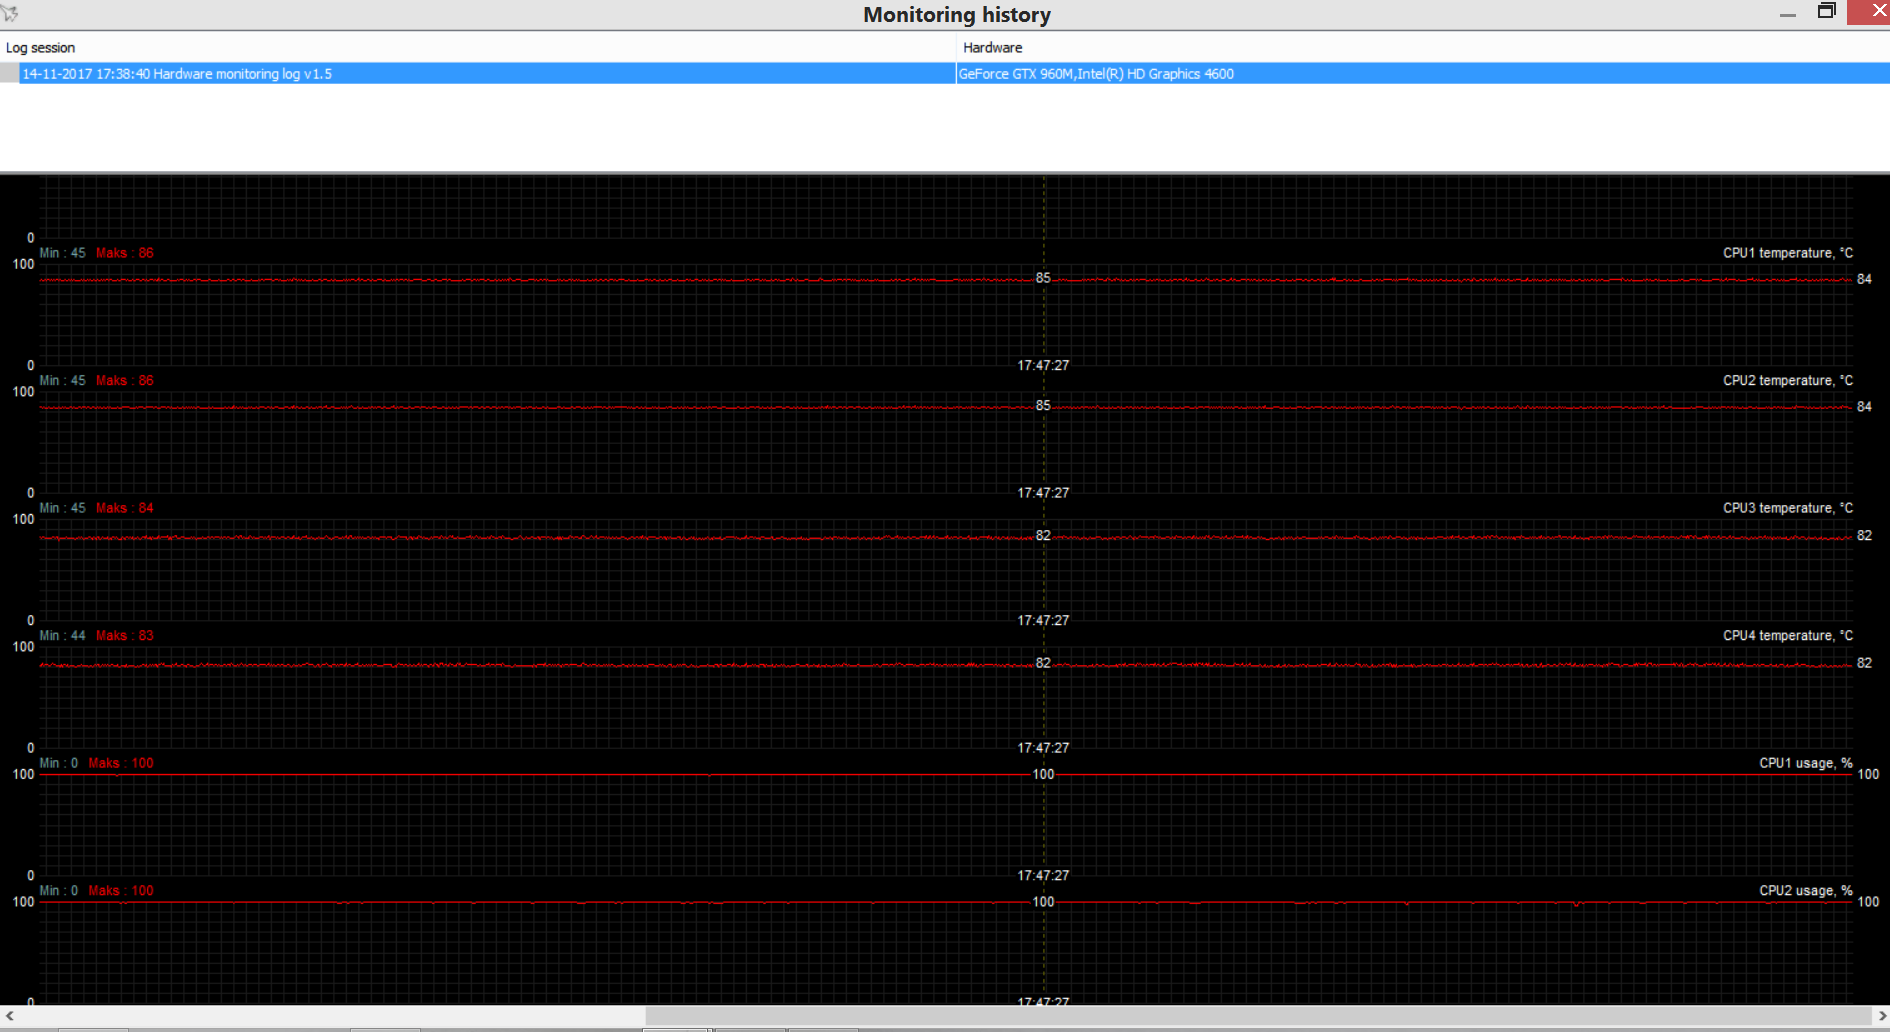Click current value 82 right of CPU3 temperature graph

(1864, 535)
